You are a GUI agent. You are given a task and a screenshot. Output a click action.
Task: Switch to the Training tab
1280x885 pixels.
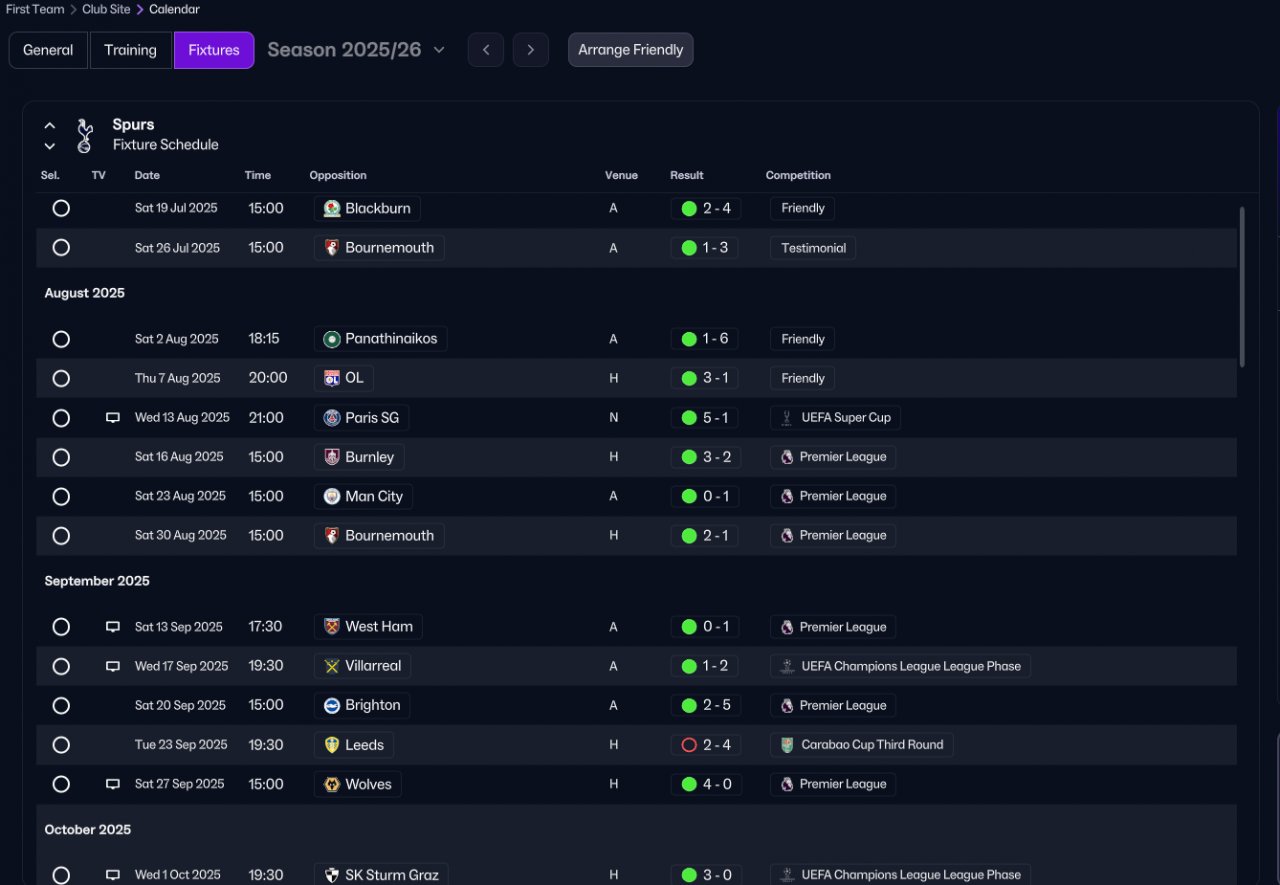coord(130,50)
